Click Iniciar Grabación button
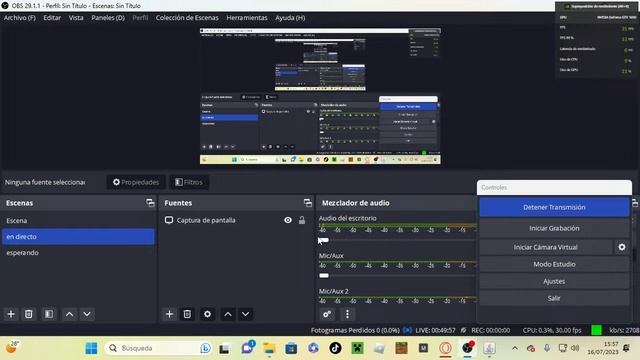Screen dimensions: 640x360 click(x=554, y=228)
